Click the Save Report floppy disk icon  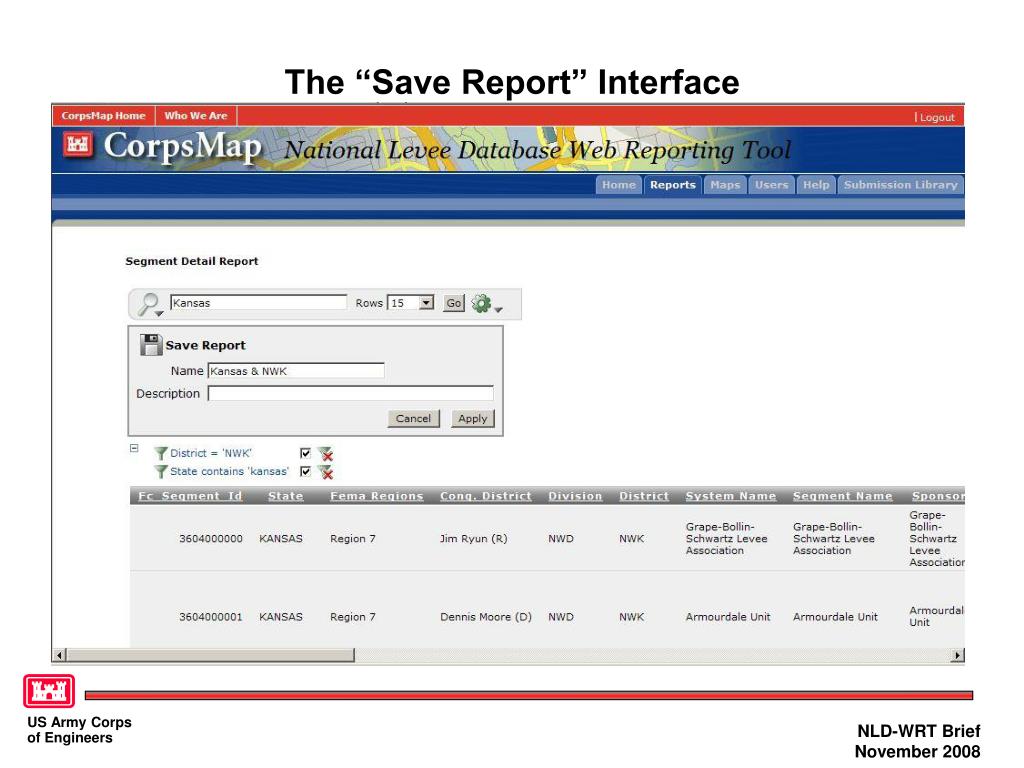(151, 345)
